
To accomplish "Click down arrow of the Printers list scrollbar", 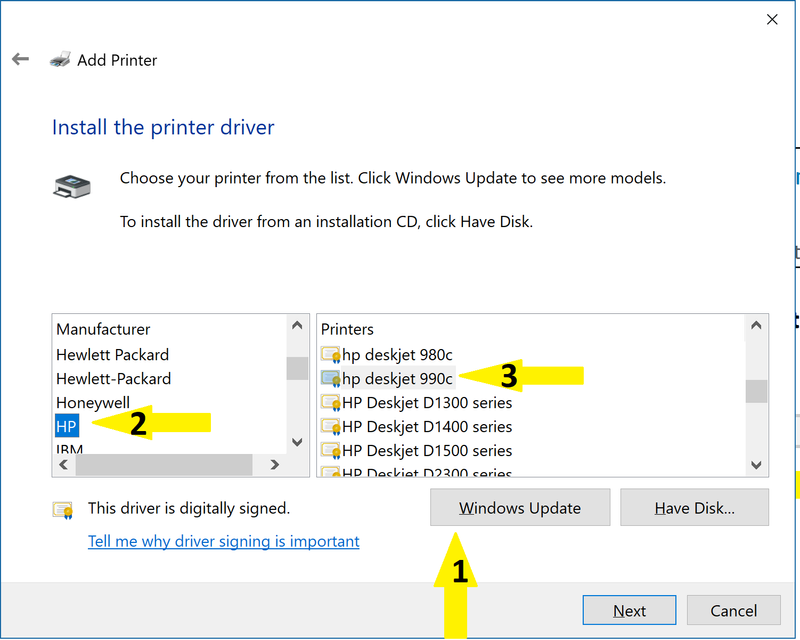I will tap(756, 465).
